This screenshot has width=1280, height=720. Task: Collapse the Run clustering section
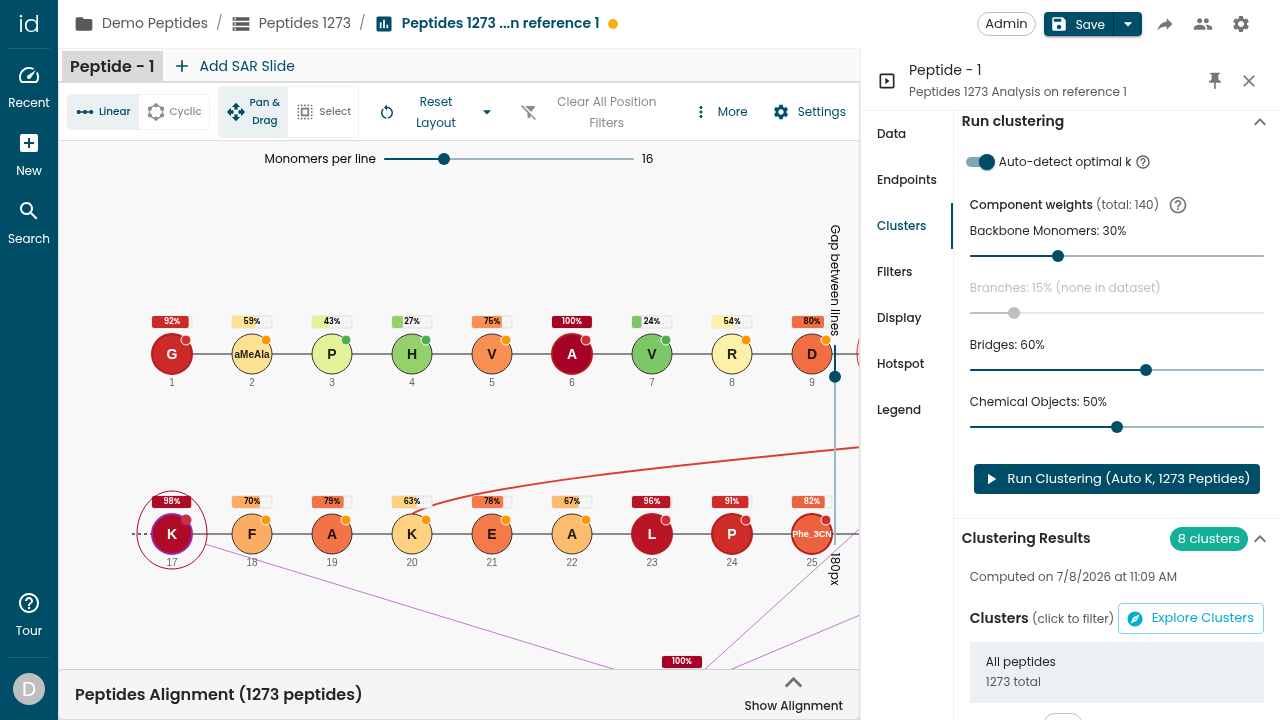pos(1260,122)
